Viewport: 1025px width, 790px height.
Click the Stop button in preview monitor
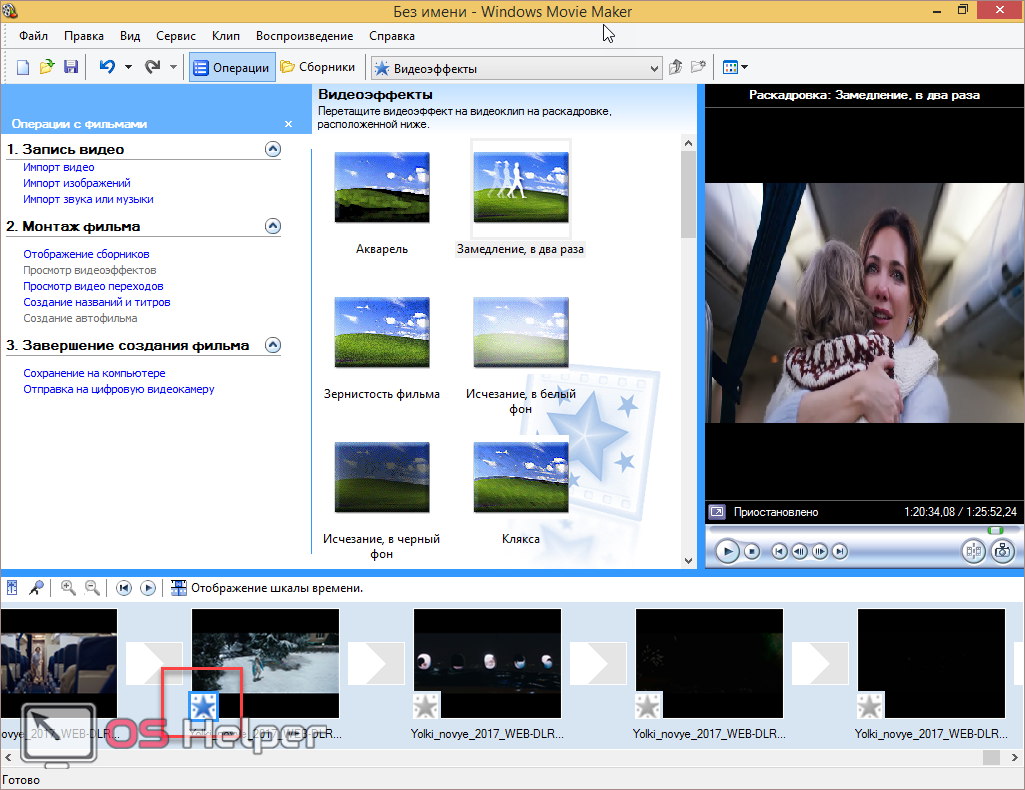[752, 551]
